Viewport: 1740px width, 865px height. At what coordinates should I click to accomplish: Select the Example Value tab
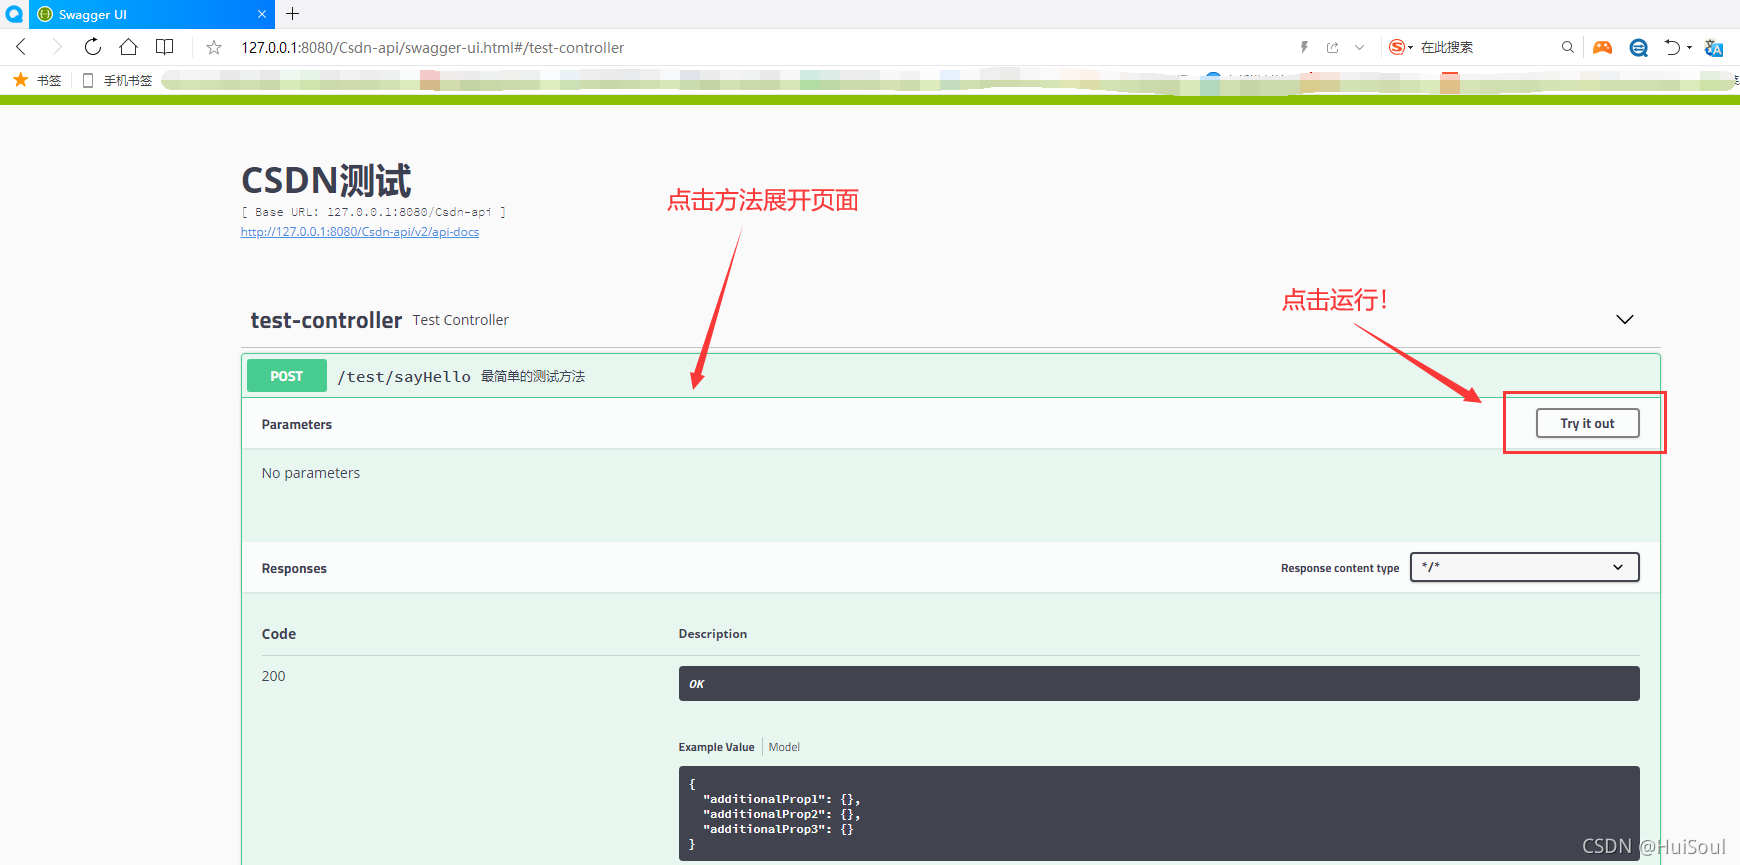[x=716, y=747]
